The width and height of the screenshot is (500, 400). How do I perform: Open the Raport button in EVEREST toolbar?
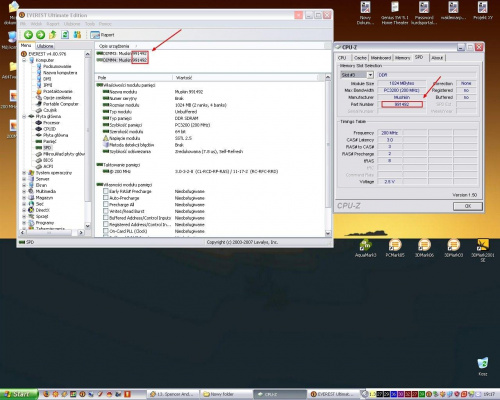[102, 35]
